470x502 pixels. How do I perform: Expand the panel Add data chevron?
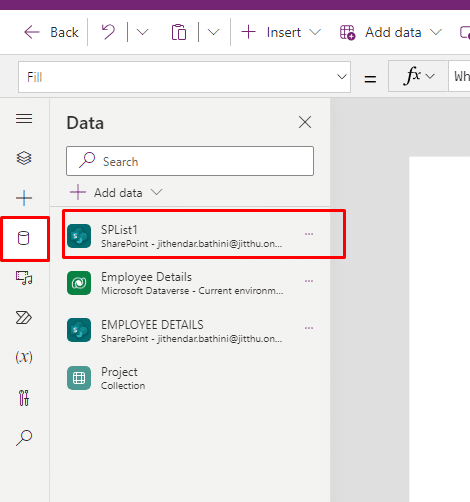coord(156,192)
